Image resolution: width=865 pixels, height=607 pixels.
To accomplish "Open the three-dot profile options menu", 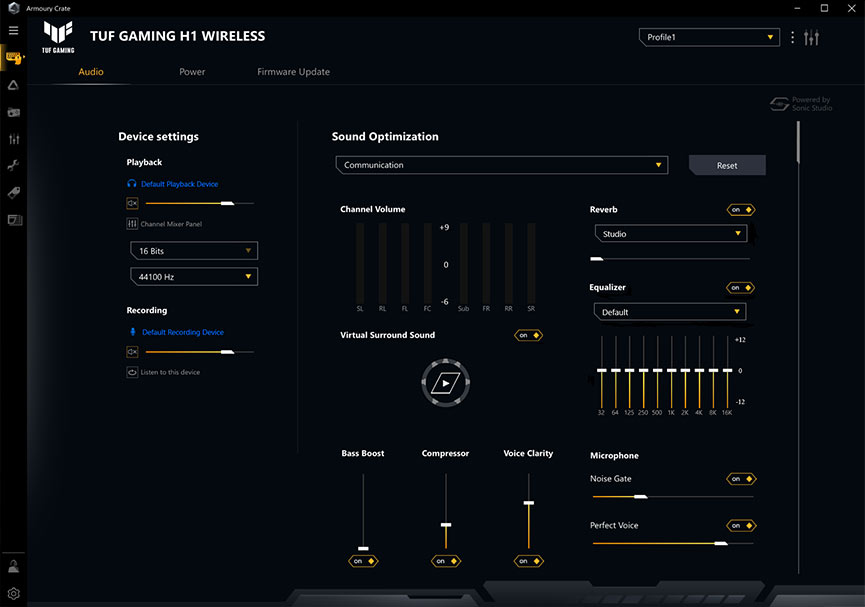I will point(792,38).
